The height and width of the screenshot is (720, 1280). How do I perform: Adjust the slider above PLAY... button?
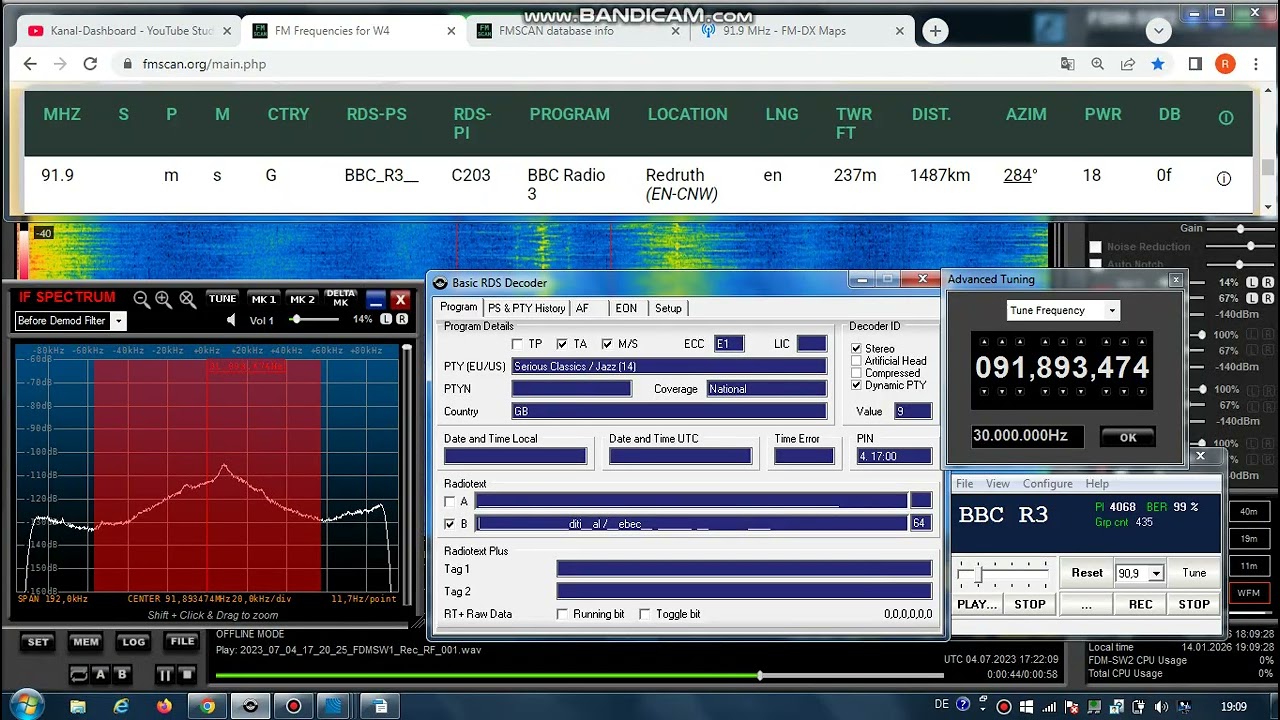pyautogui.click(x=1003, y=573)
